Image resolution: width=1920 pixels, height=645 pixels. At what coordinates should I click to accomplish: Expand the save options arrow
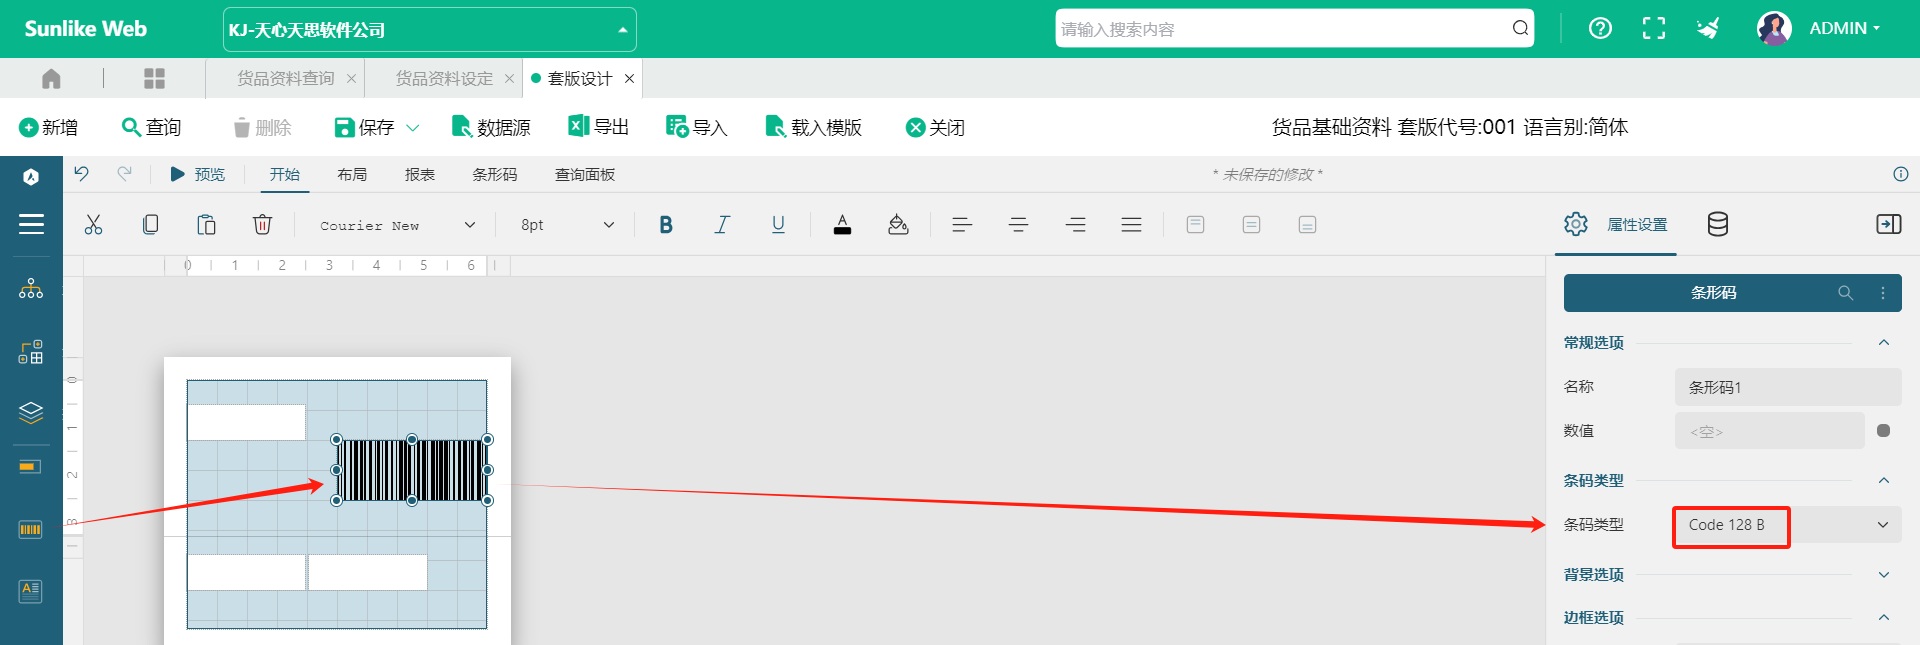coord(413,128)
